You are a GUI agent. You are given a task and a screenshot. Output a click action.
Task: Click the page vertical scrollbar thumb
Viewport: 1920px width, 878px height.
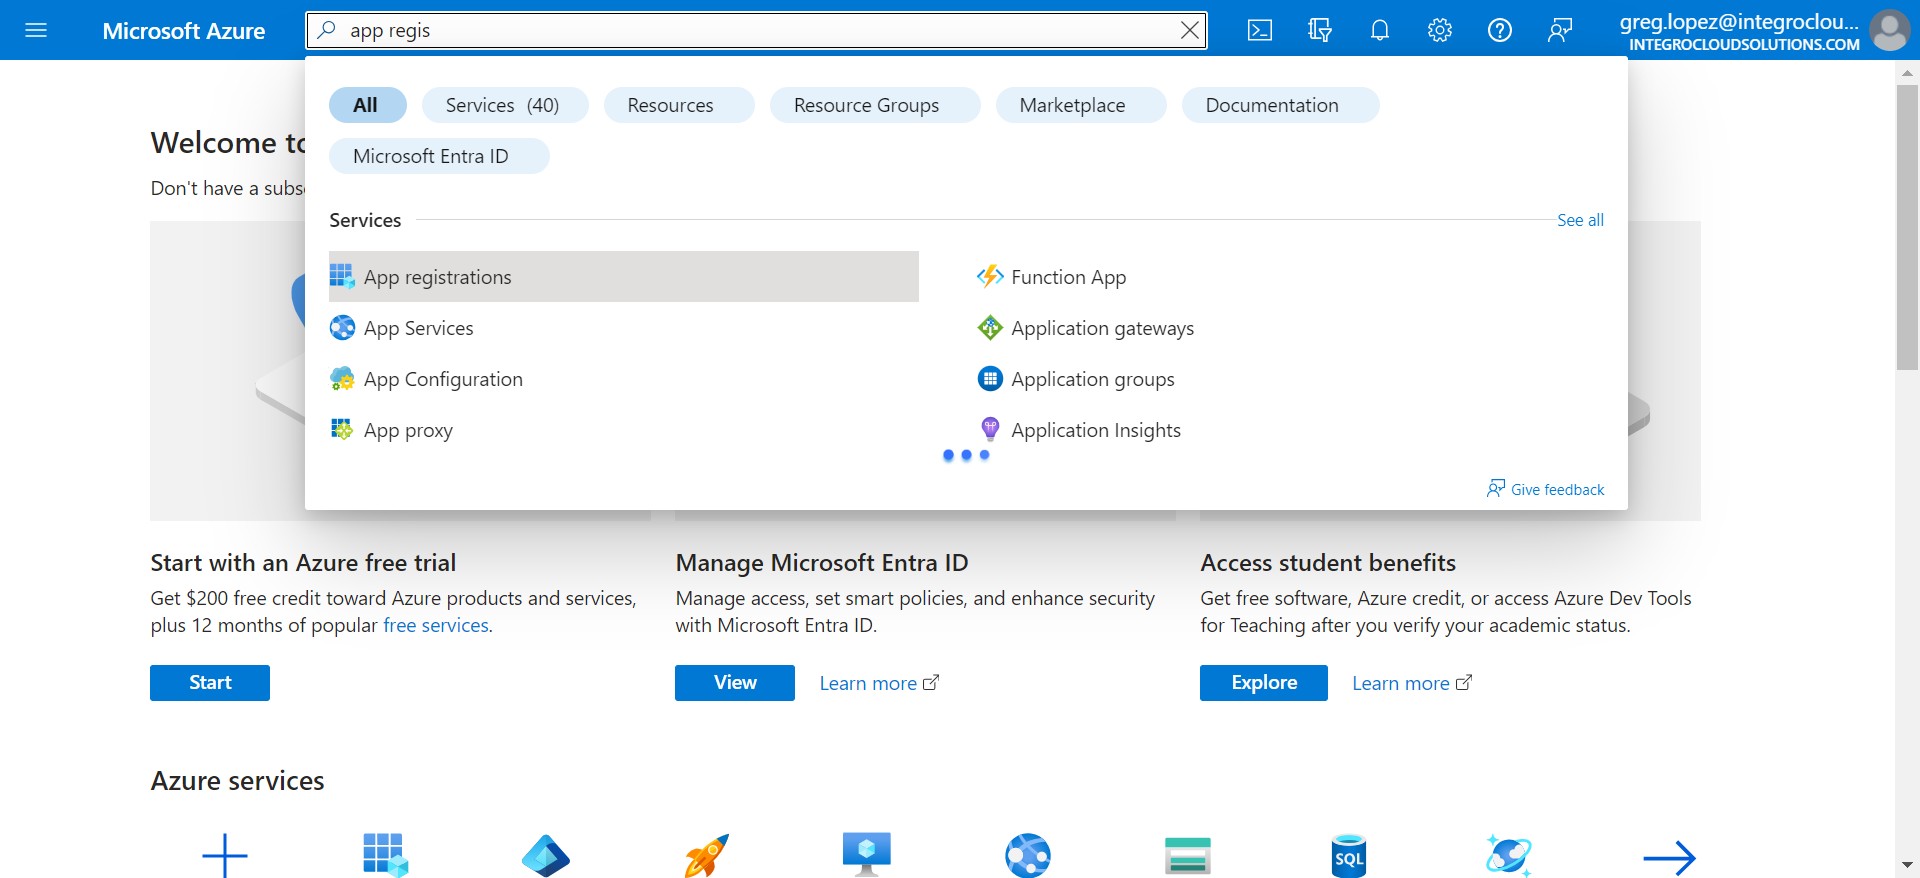pos(1907,227)
